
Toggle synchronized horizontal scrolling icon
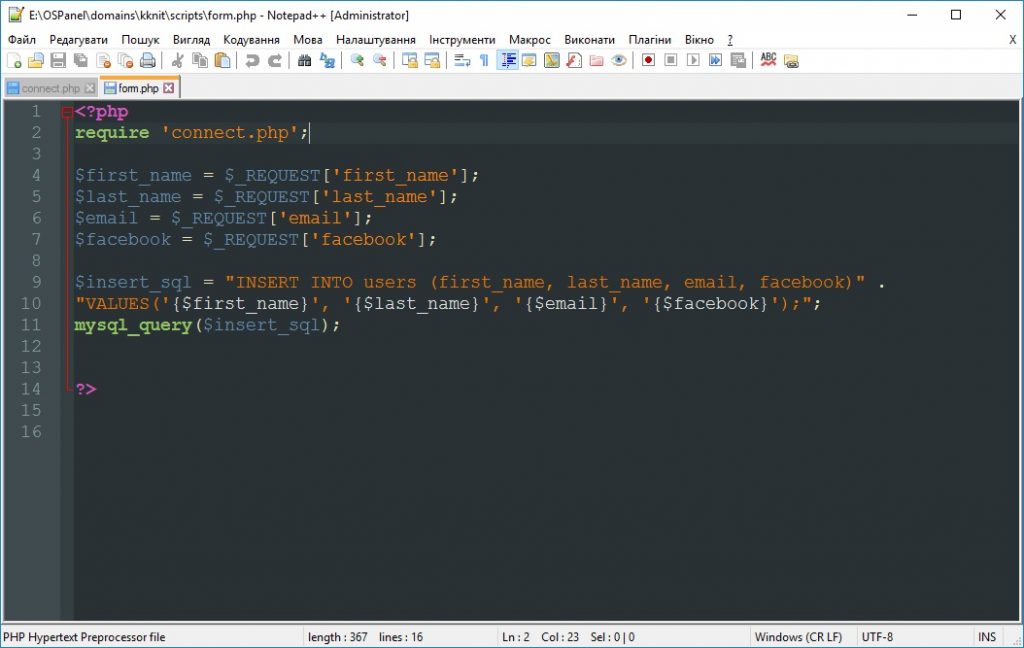(432, 61)
